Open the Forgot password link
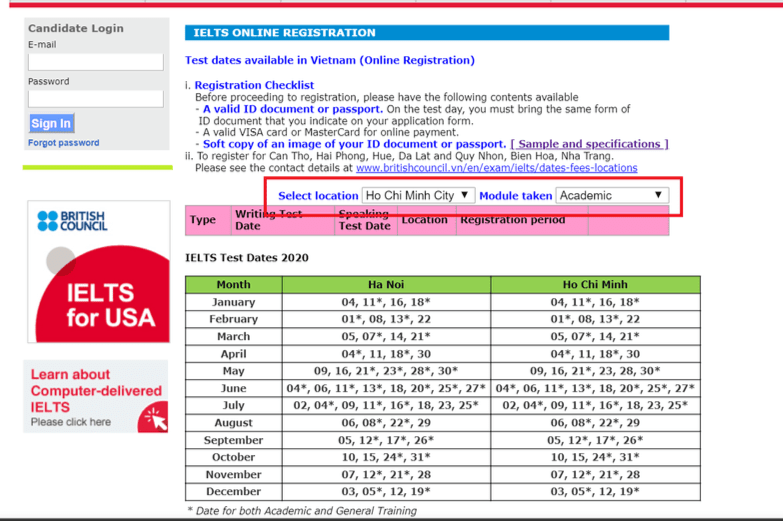This screenshot has height=521, width=783. click(x=63, y=143)
